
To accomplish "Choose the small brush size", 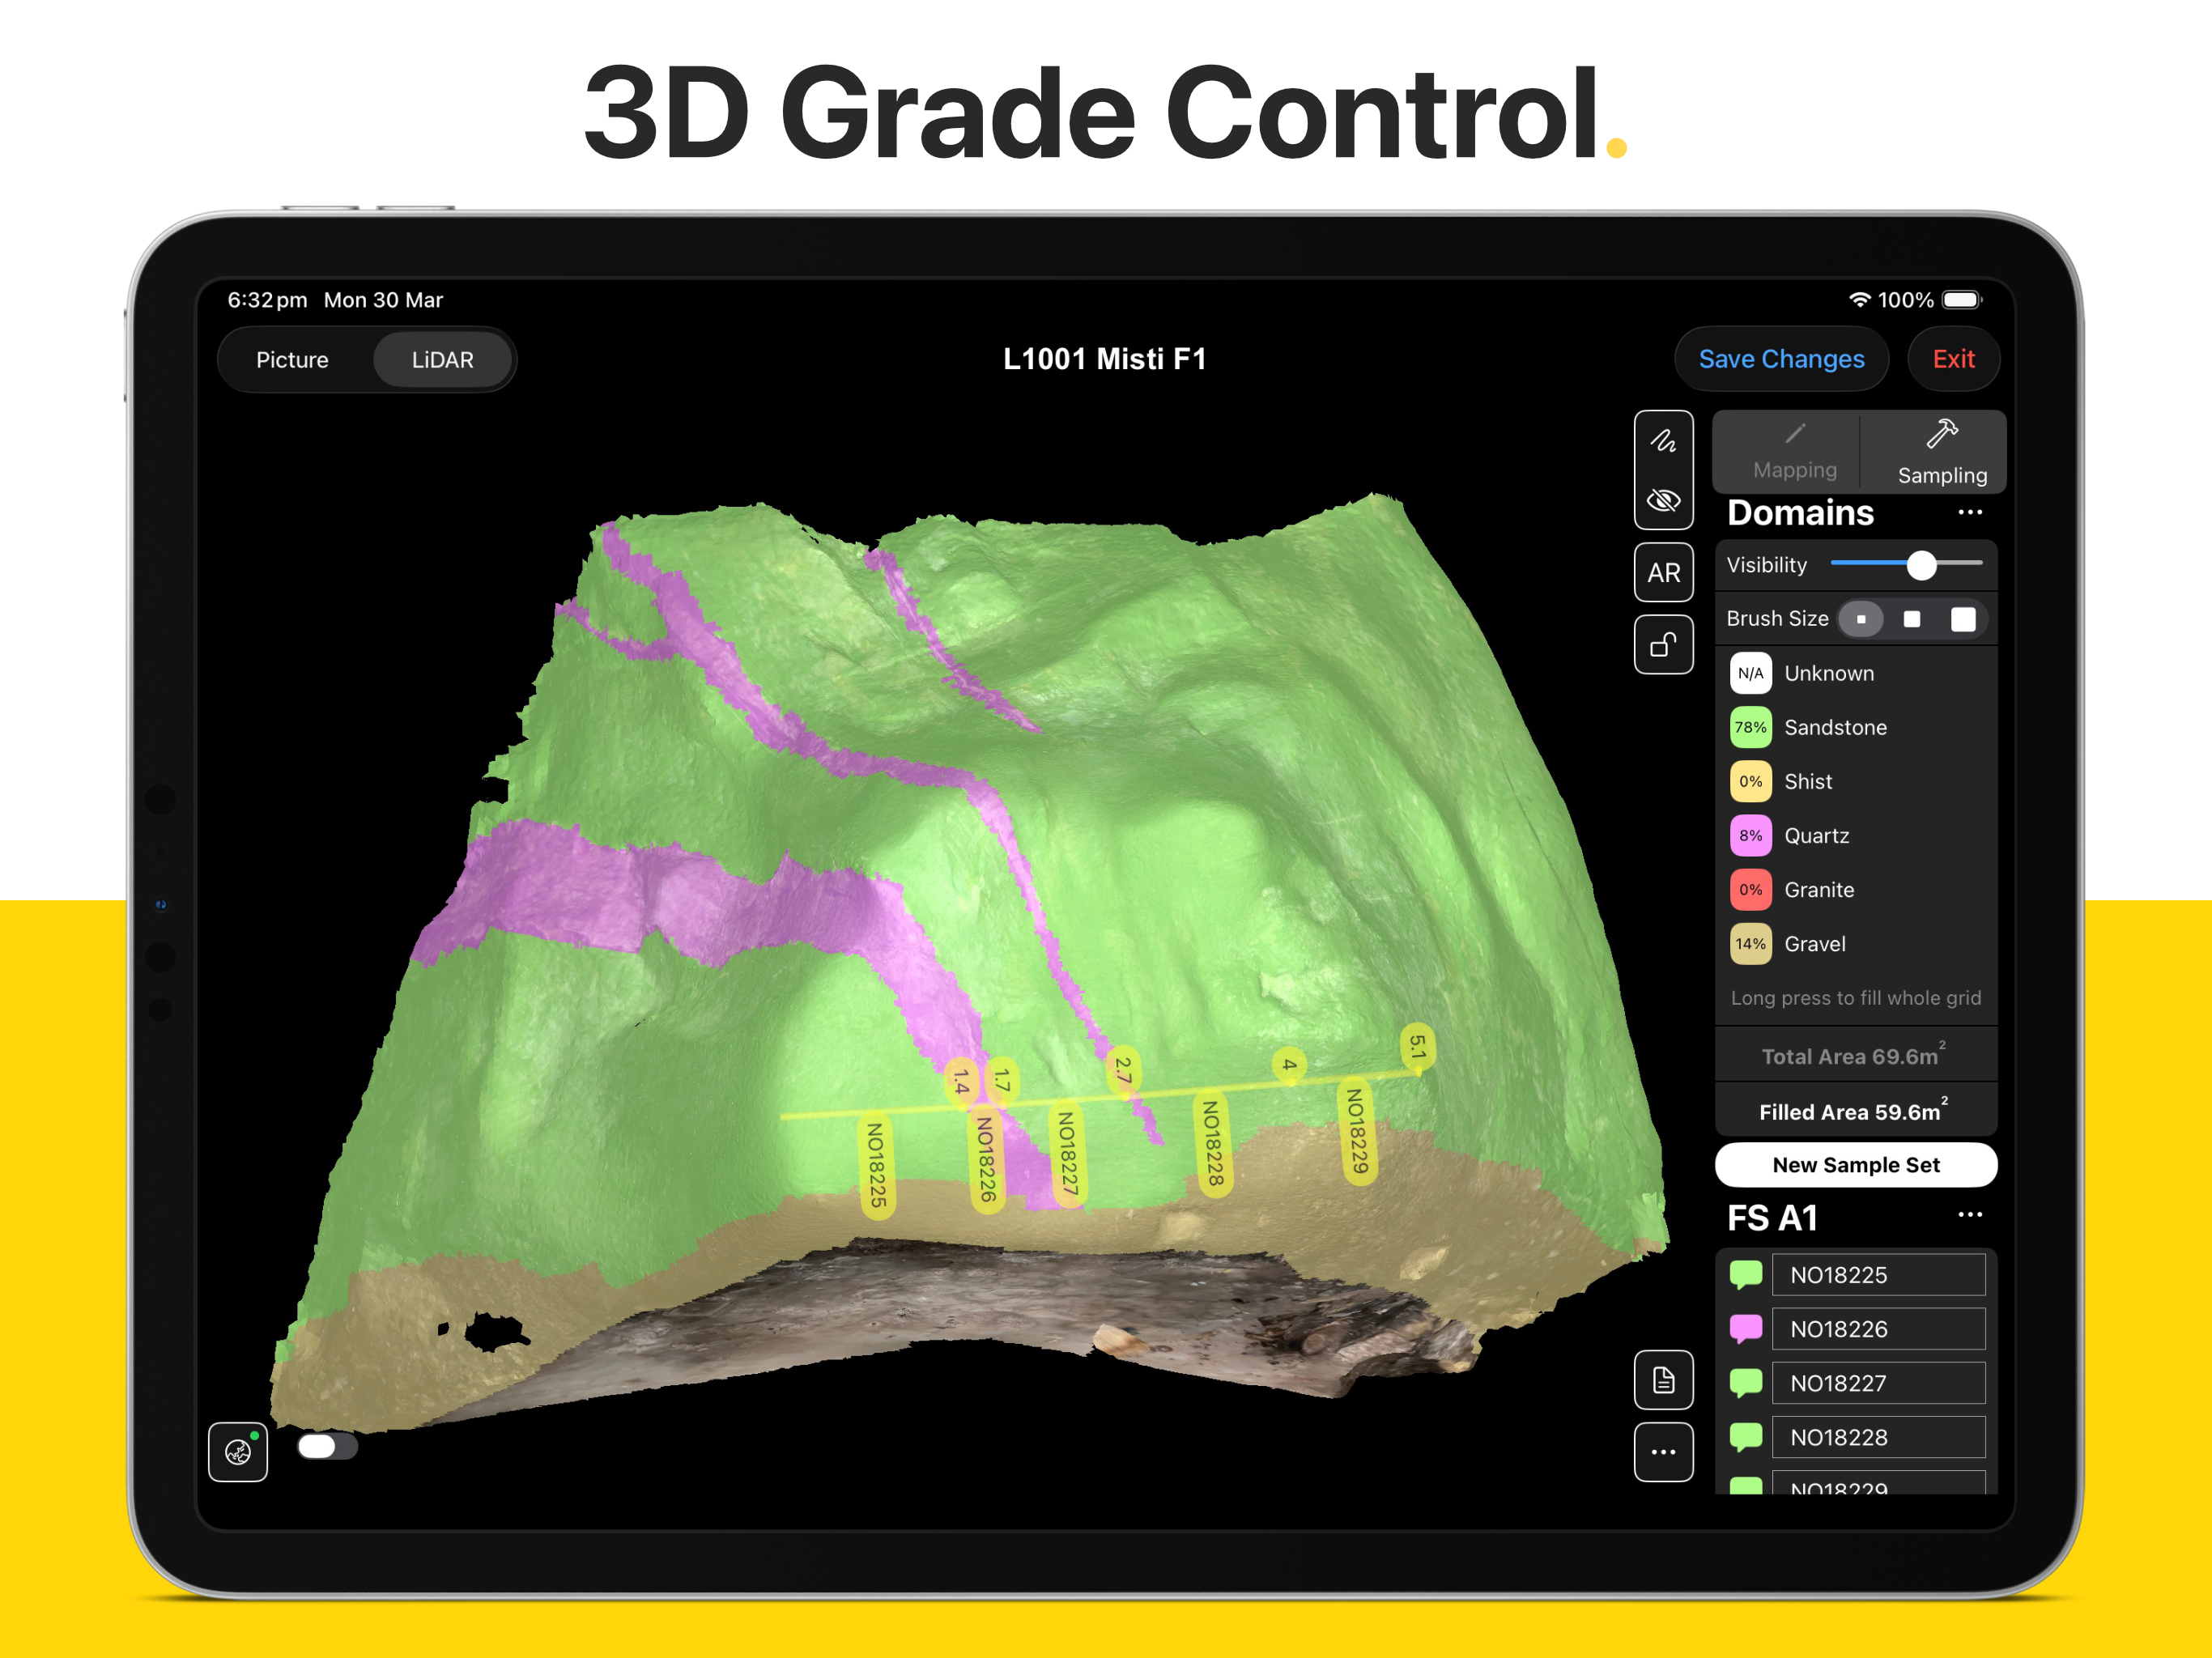I will [x=1860, y=619].
